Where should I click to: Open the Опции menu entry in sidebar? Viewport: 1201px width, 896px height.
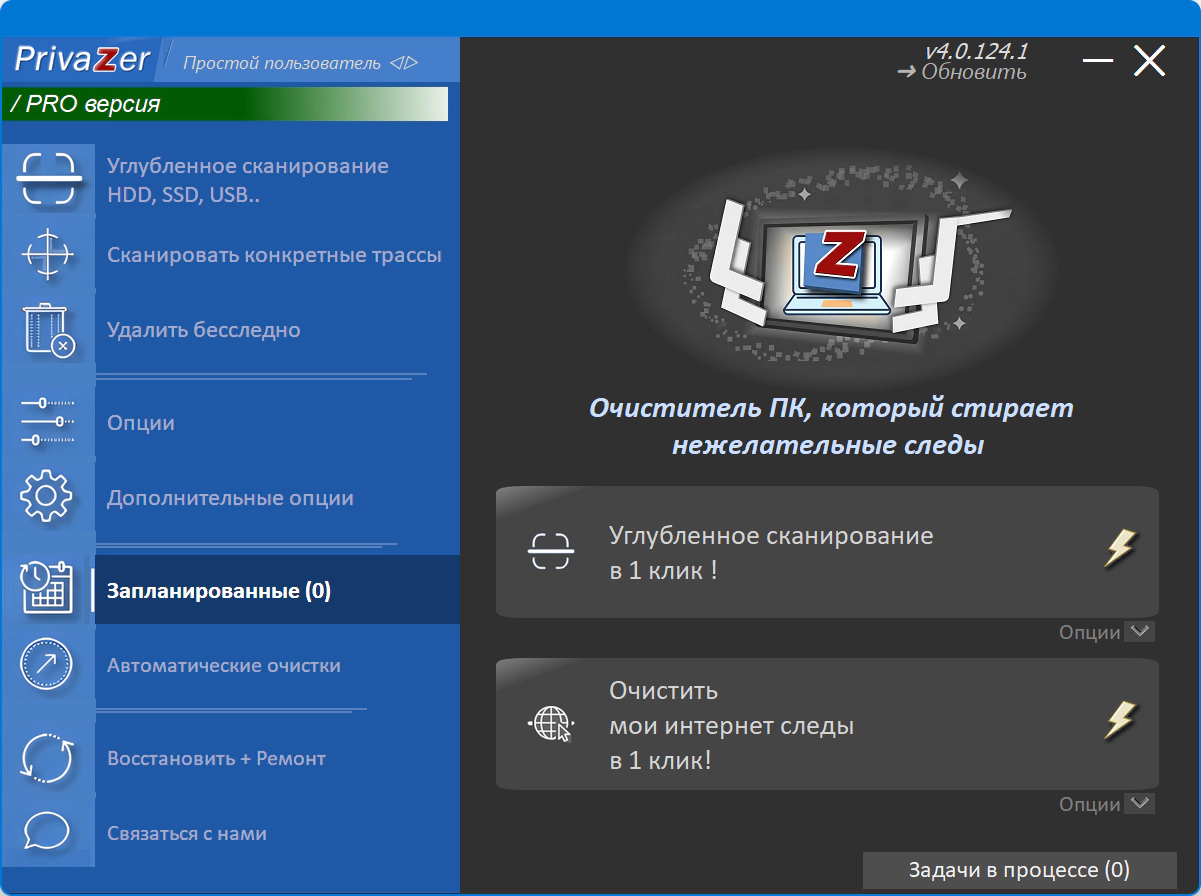pyautogui.click(x=141, y=423)
